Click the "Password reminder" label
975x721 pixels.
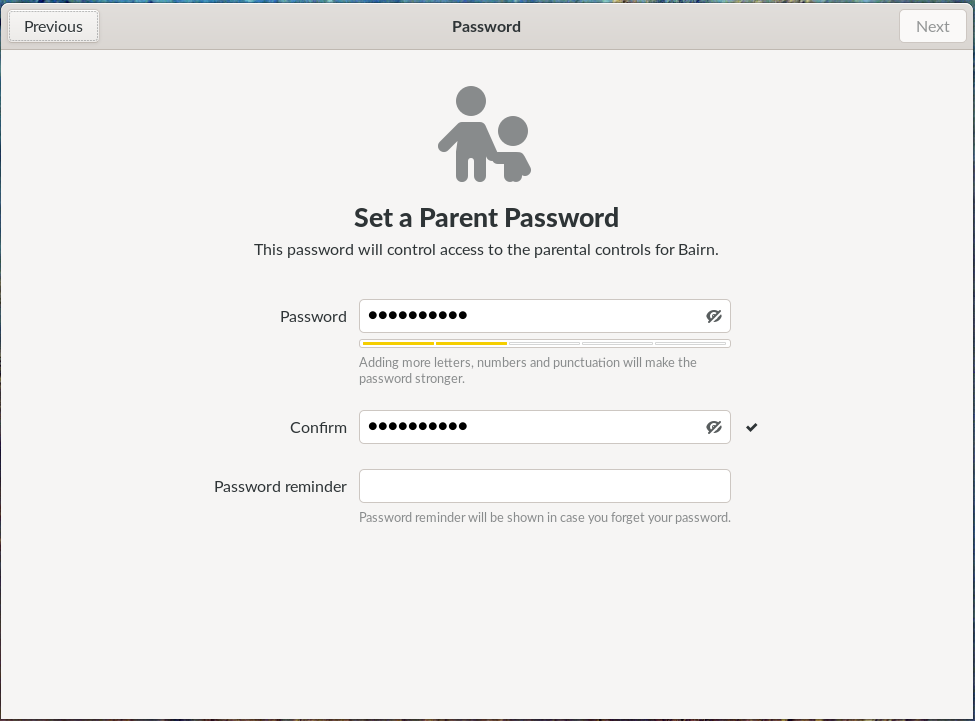(280, 487)
